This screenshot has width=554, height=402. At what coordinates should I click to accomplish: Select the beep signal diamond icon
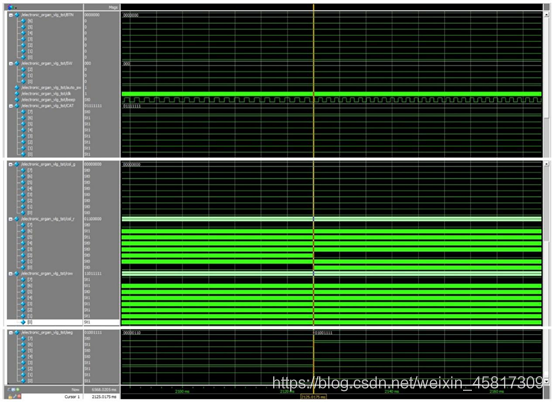(x=17, y=100)
